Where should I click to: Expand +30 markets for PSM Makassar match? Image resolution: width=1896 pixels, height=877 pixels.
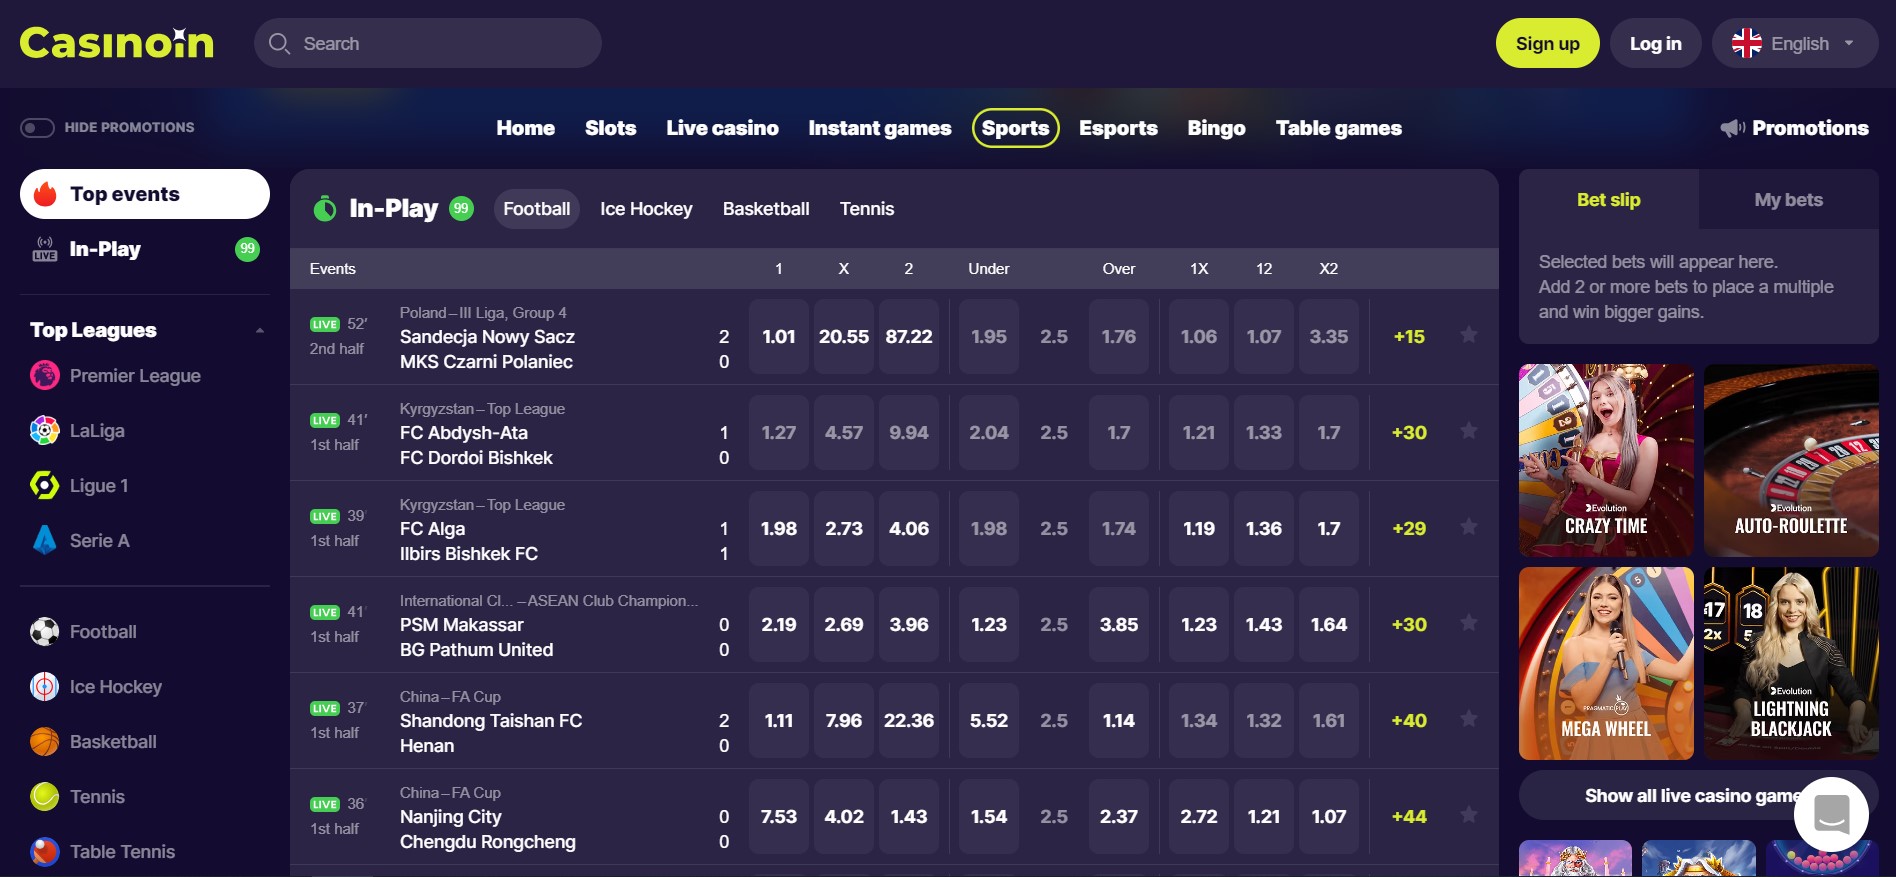click(x=1409, y=625)
